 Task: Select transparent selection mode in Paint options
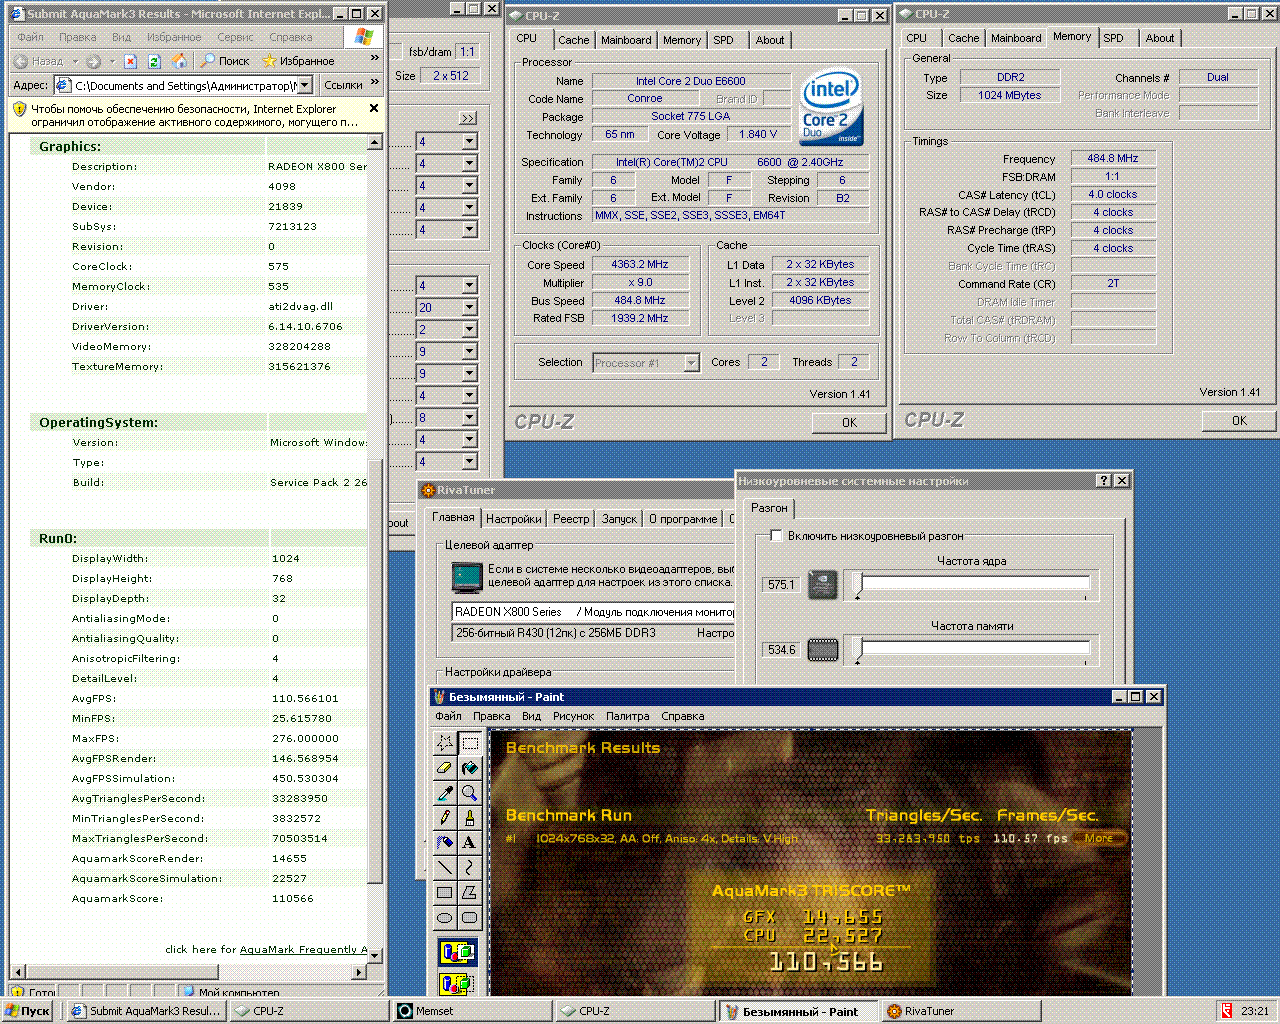pyautogui.click(x=457, y=985)
